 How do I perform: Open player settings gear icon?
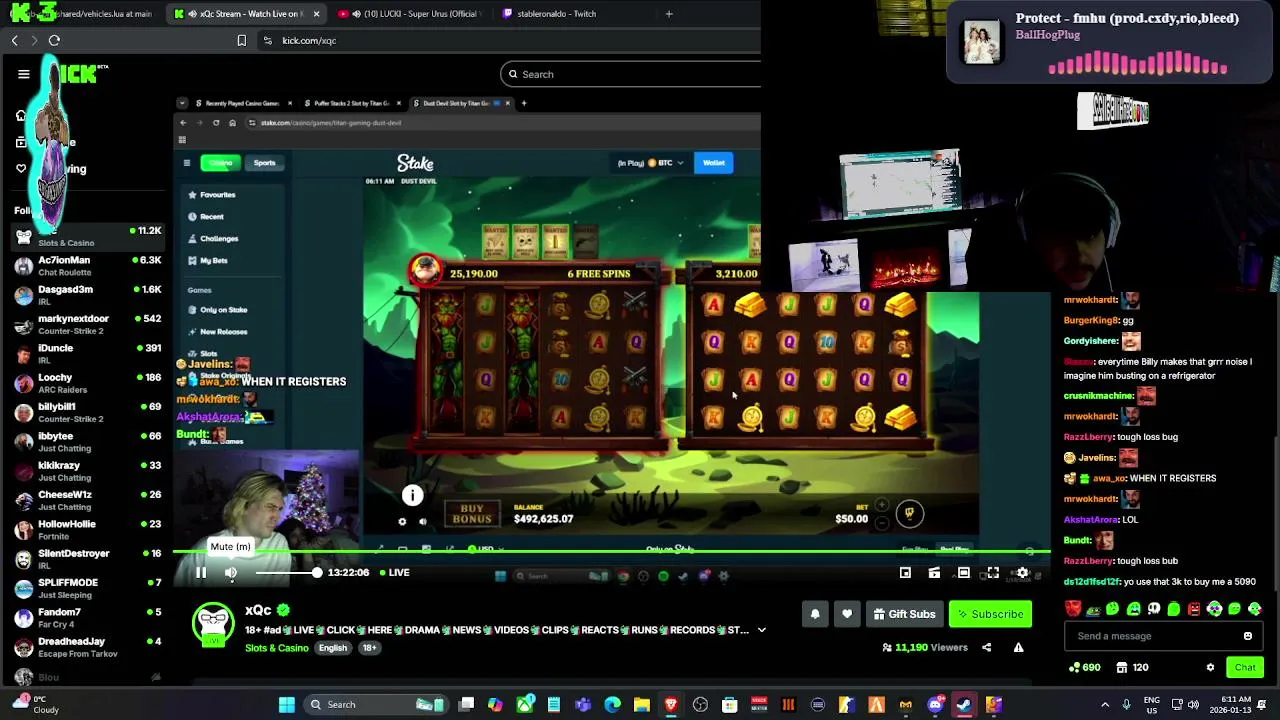click(x=1022, y=573)
